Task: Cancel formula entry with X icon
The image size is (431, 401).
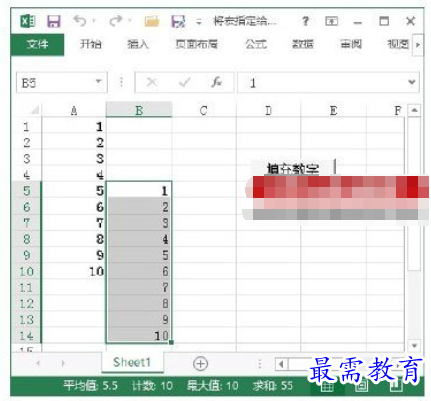Action: point(152,82)
